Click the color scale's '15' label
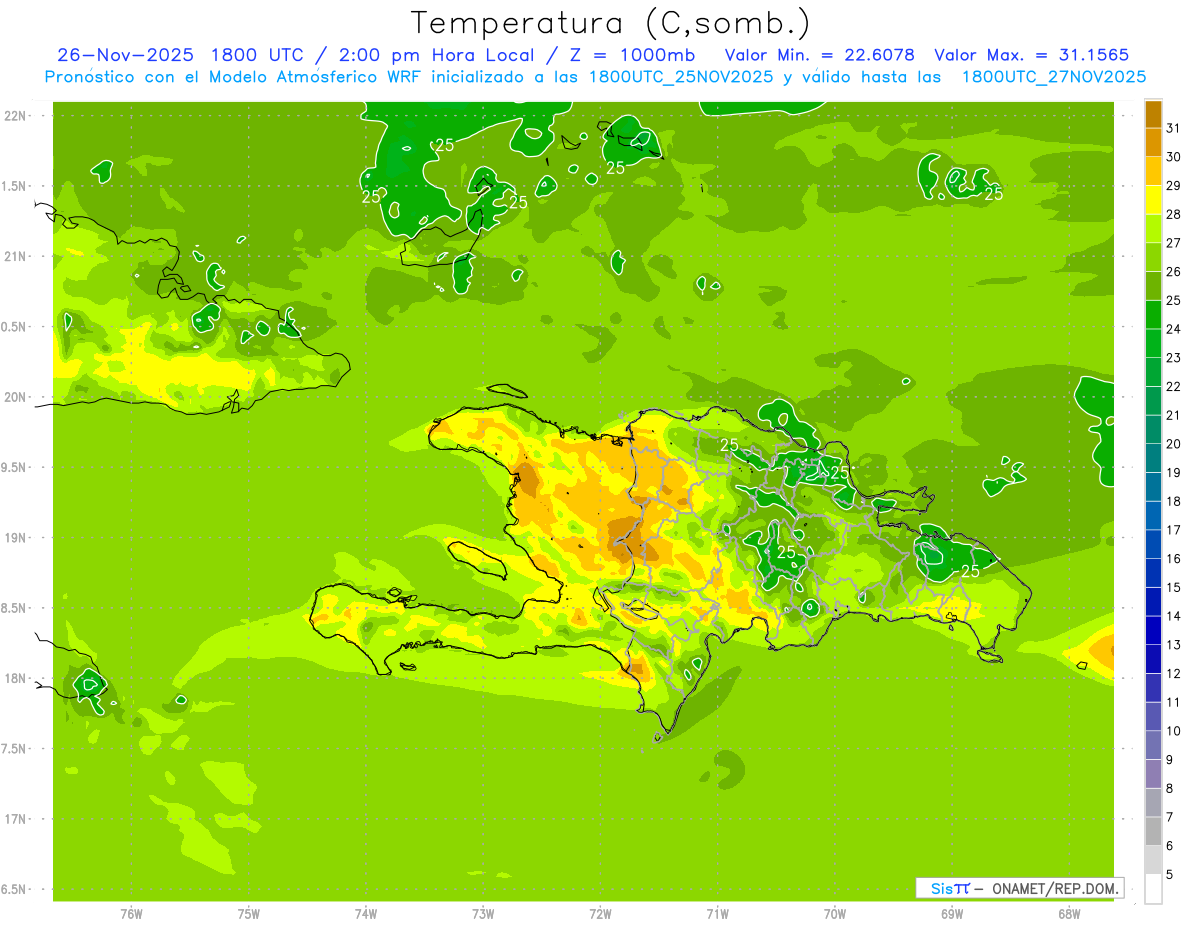Viewport: 1200px width, 927px height. (x=1174, y=588)
